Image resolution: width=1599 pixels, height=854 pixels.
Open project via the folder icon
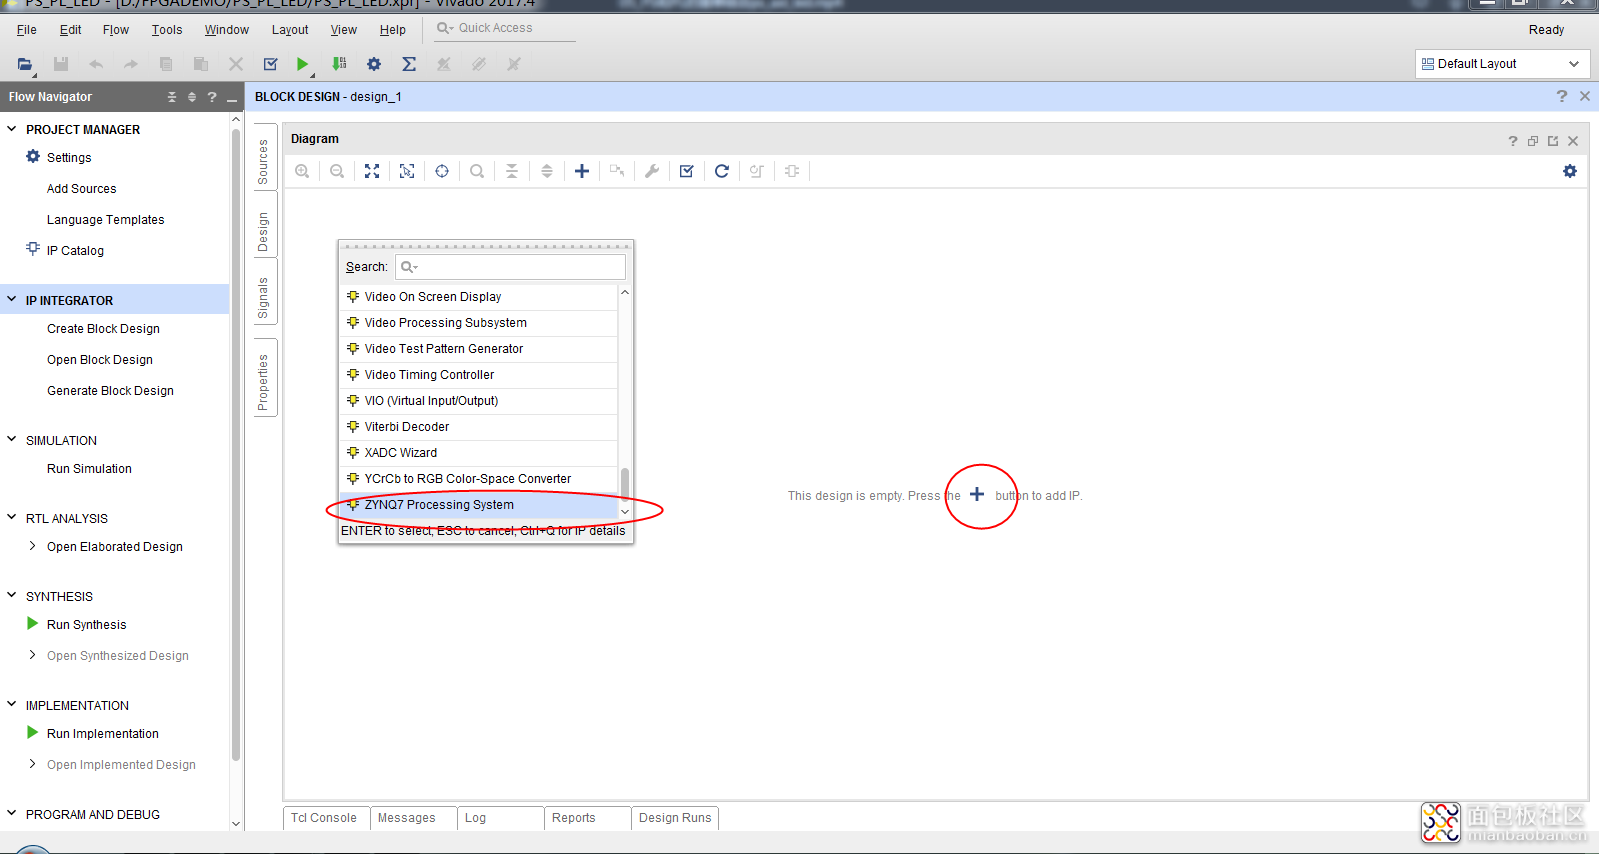pyautogui.click(x=25, y=64)
